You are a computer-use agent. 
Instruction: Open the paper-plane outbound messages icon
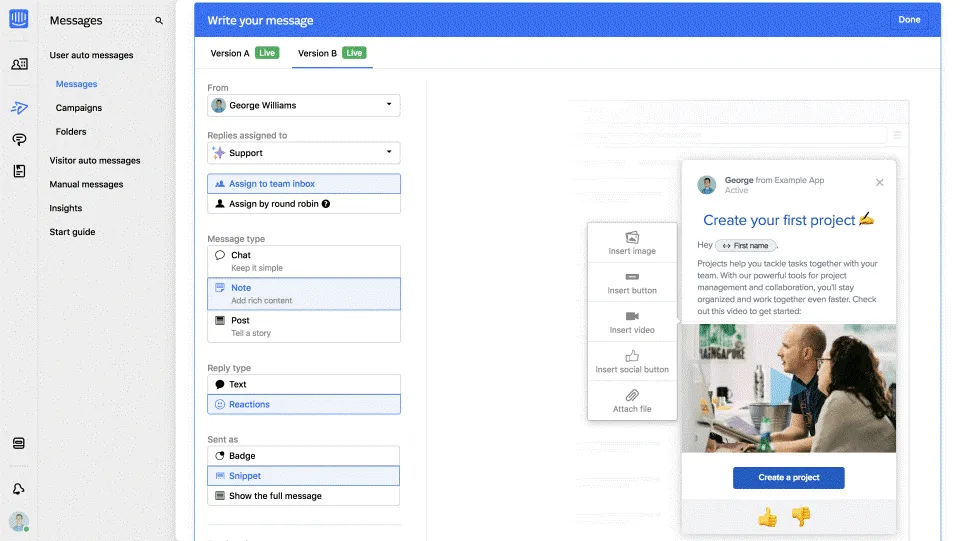pos(19,108)
